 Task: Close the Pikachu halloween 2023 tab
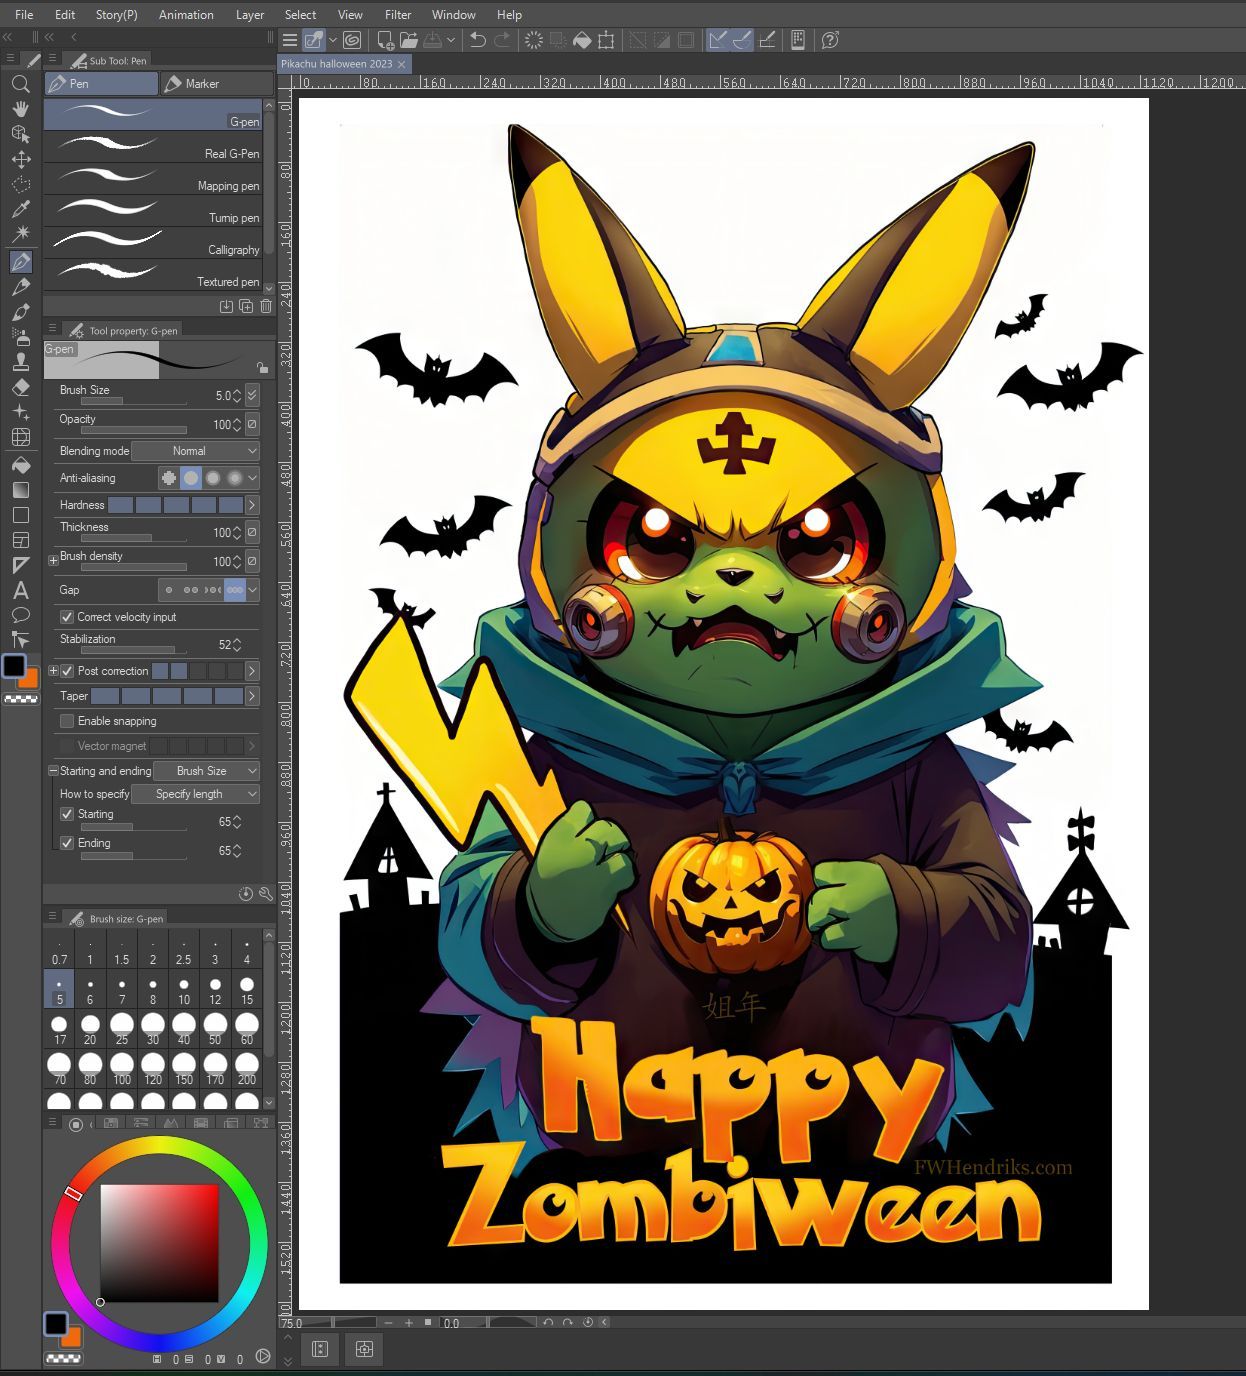[x=402, y=64]
